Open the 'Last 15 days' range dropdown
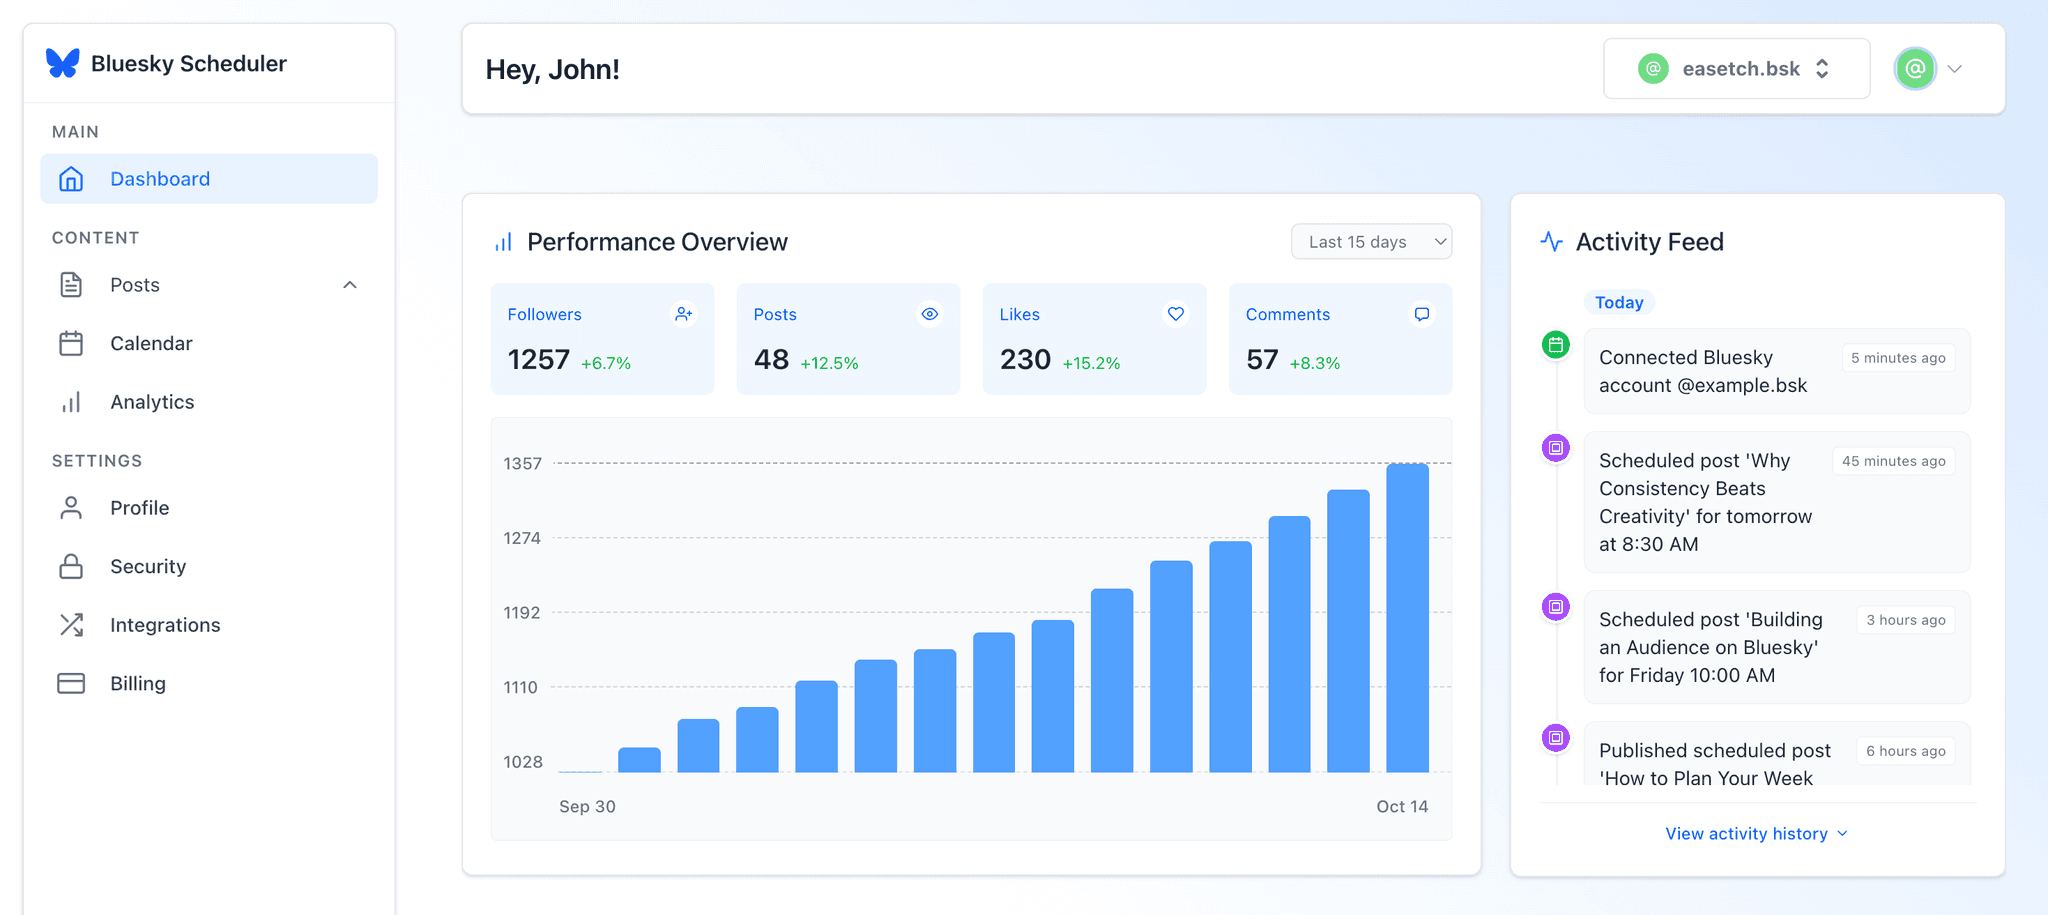Viewport: 2048px width, 915px height. 1371,242
